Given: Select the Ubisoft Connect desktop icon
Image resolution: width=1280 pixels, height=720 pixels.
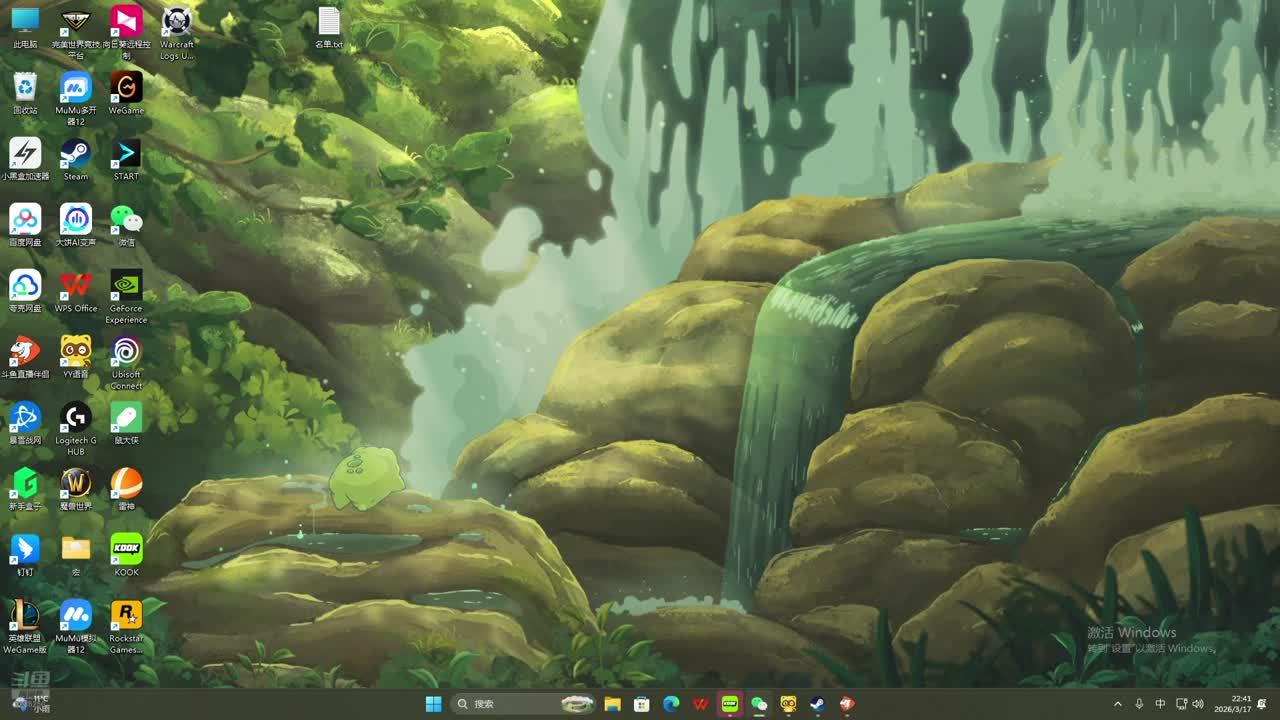Looking at the screenshot, I should [126, 353].
